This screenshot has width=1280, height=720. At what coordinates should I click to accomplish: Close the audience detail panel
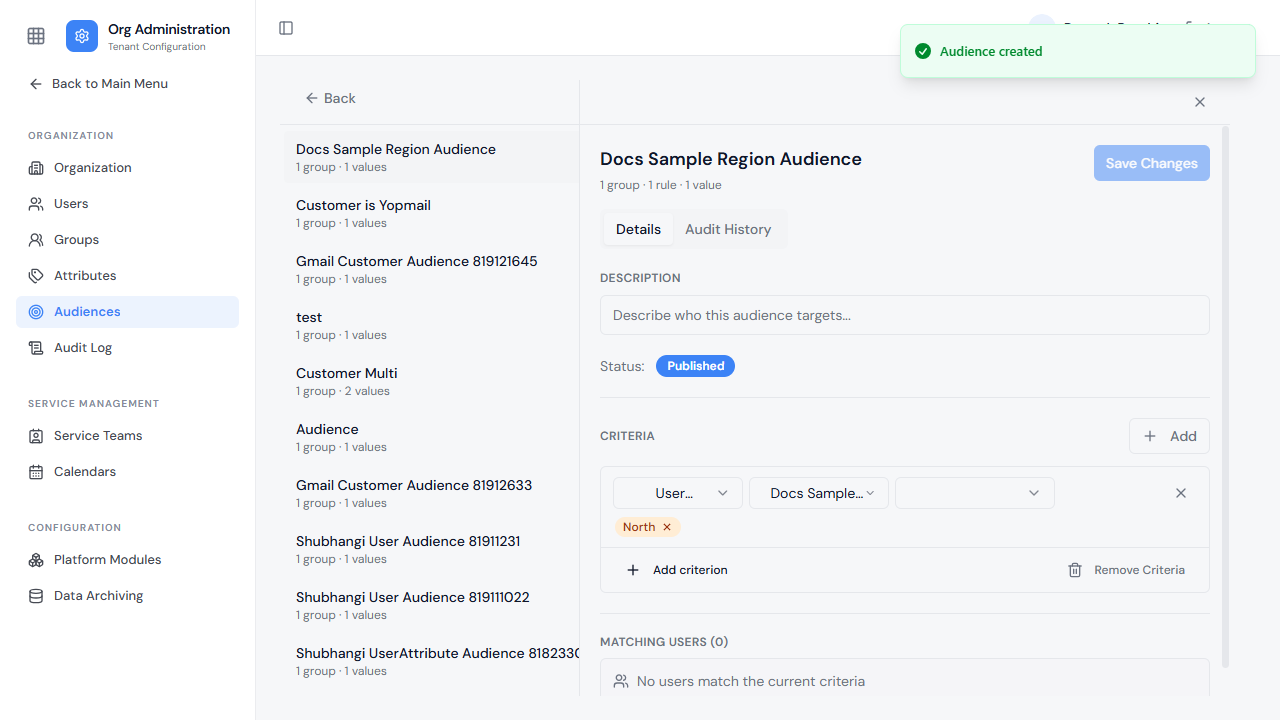click(1200, 102)
